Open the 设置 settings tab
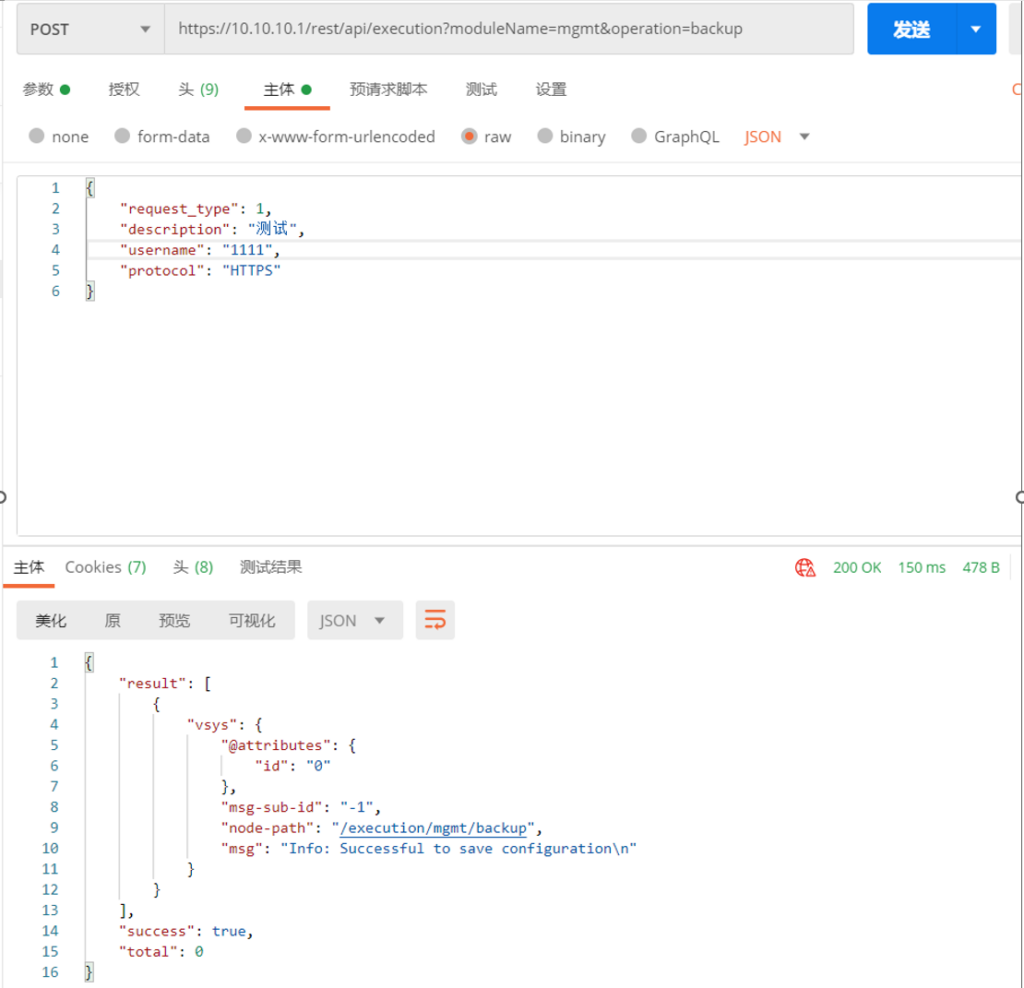This screenshot has width=1024, height=988. click(551, 89)
